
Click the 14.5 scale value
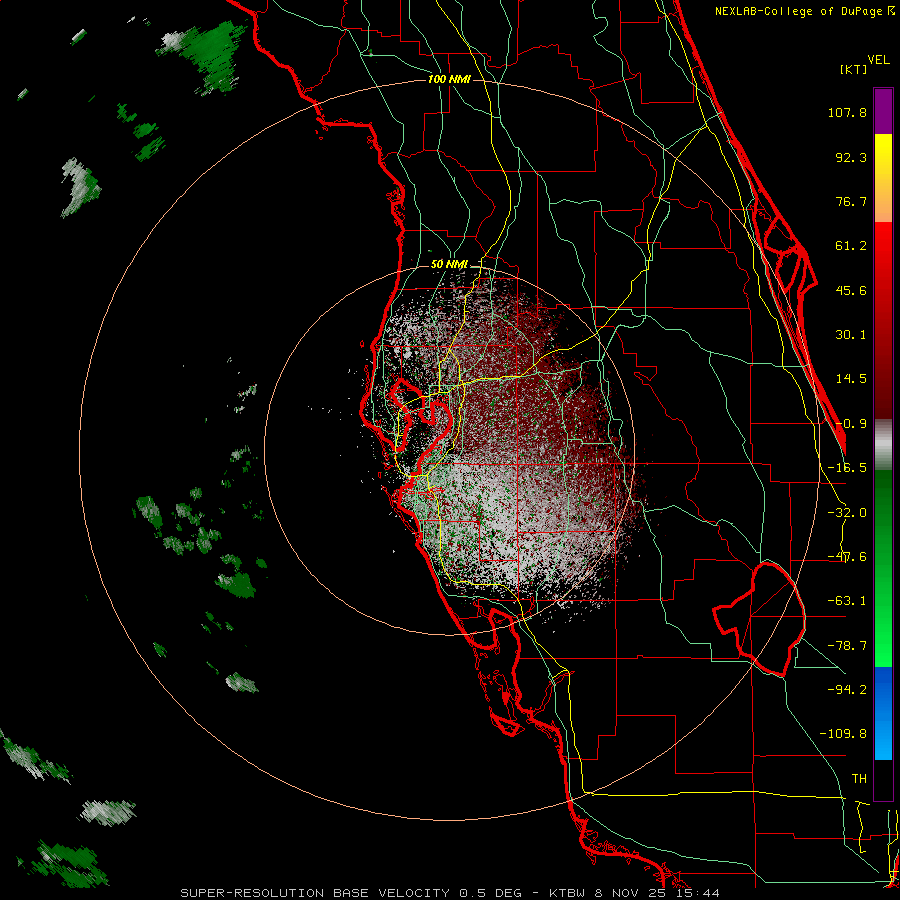(851, 379)
